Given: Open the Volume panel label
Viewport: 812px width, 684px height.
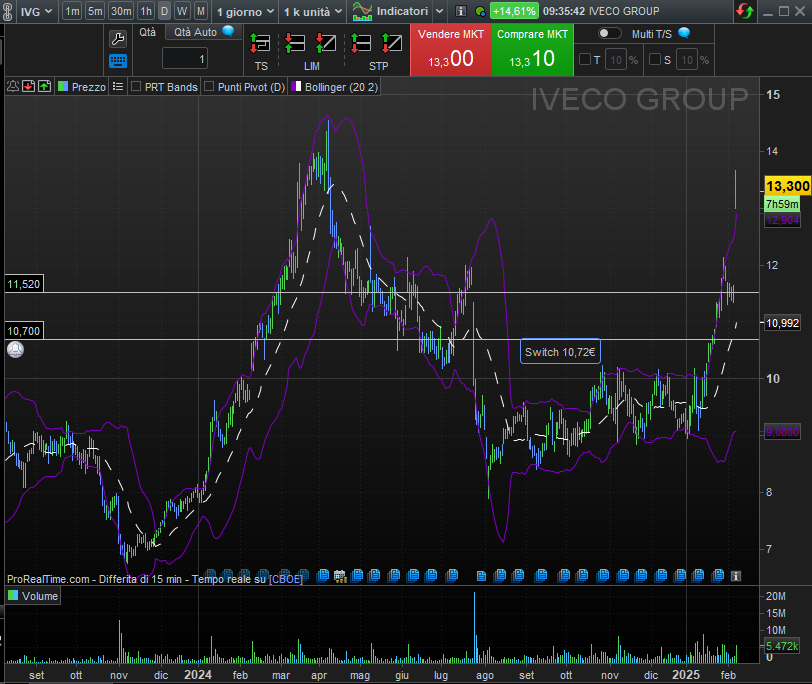Looking at the screenshot, I should click(x=40, y=596).
